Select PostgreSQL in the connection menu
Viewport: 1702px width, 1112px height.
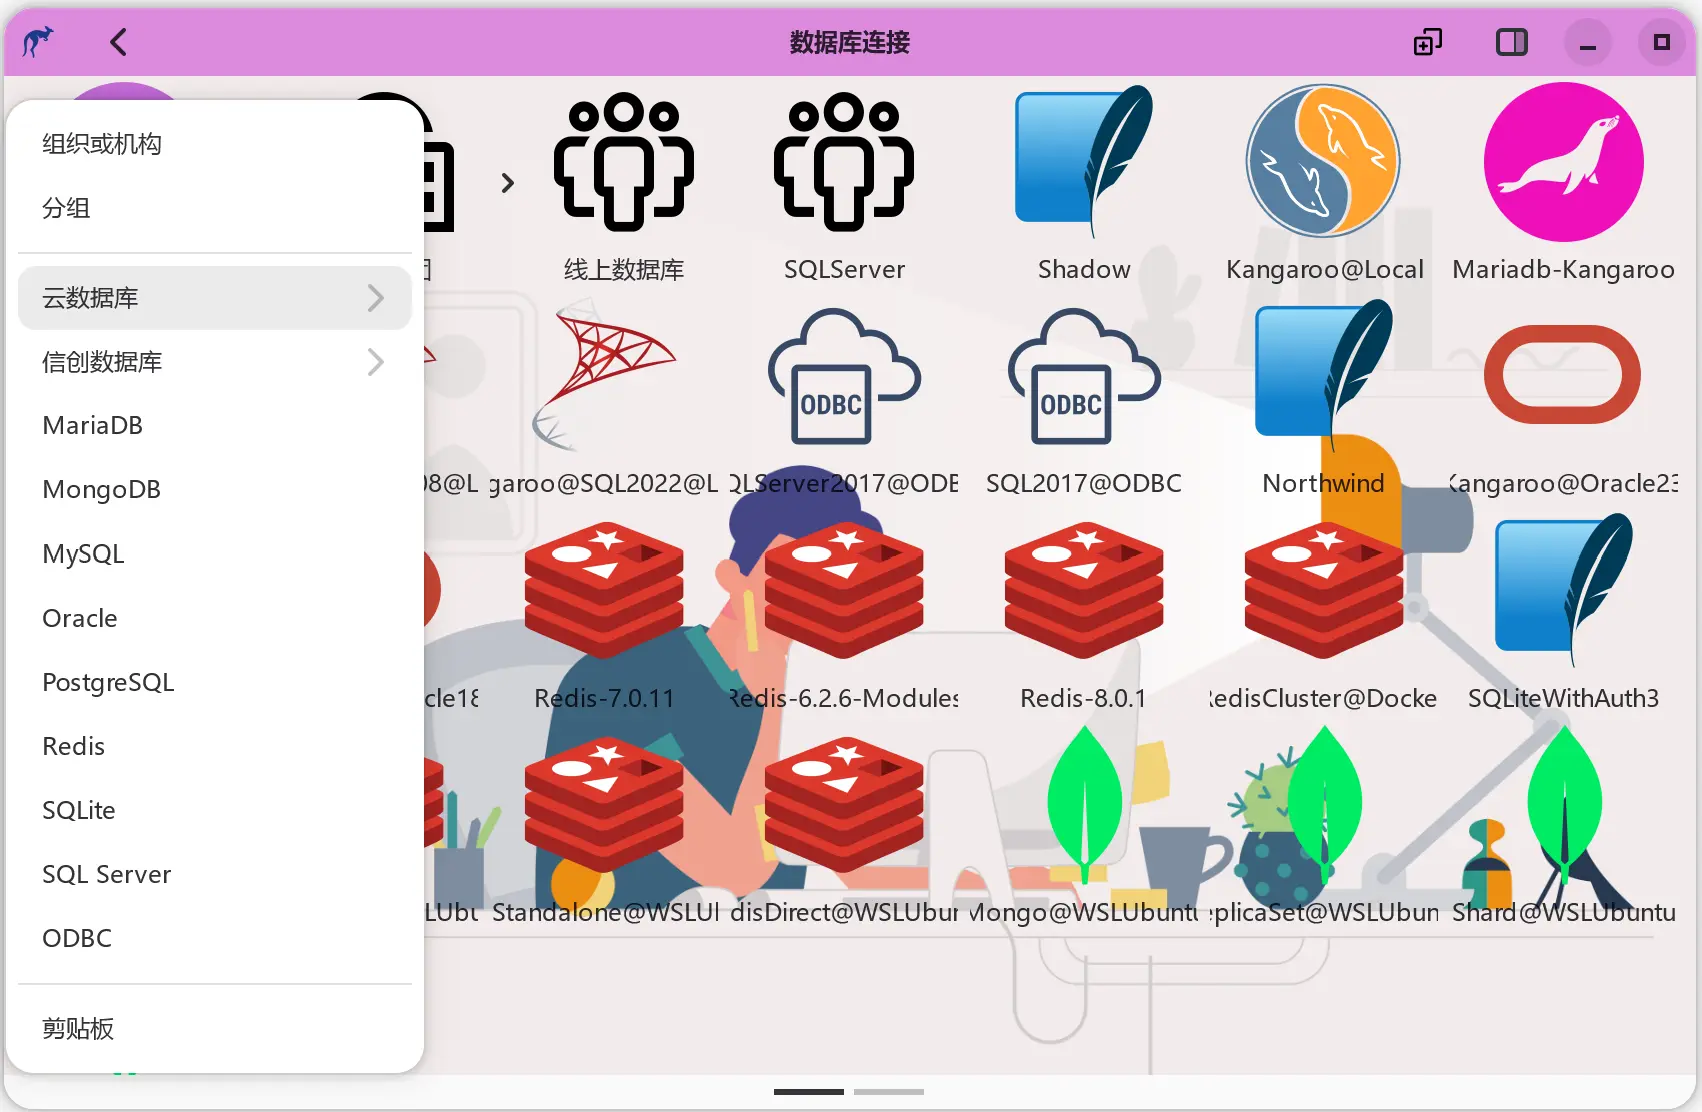[215, 682]
